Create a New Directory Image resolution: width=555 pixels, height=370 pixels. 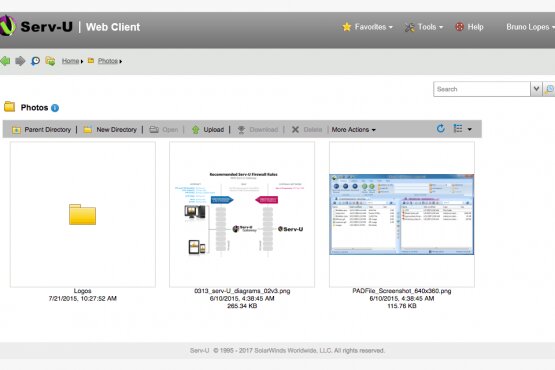pos(110,130)
